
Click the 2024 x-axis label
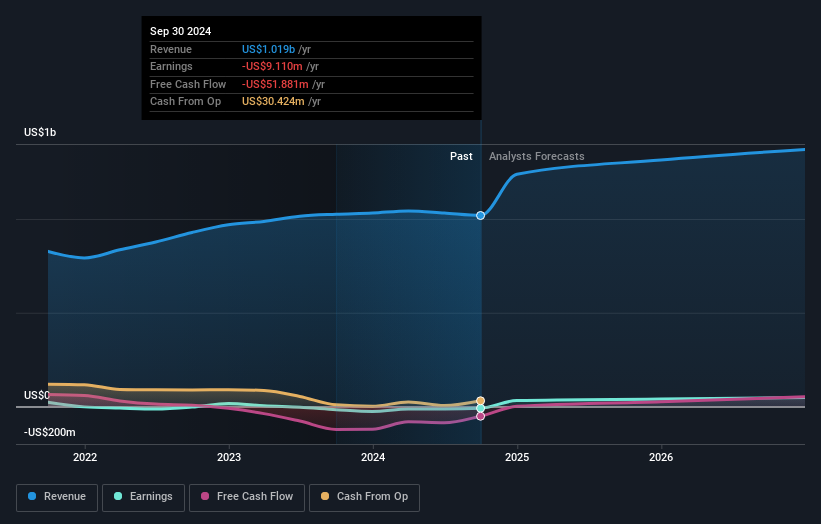pos(373,458)
